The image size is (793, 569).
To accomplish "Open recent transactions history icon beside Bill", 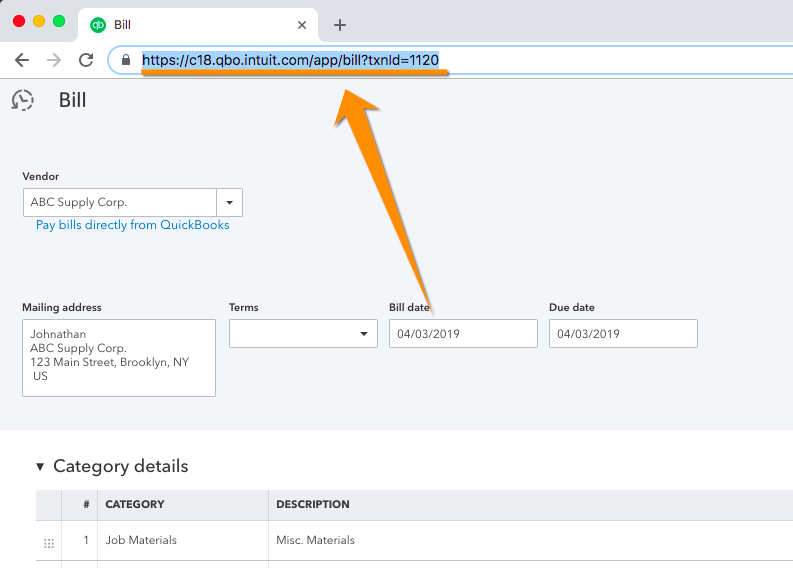I will [x=23, y=100].
